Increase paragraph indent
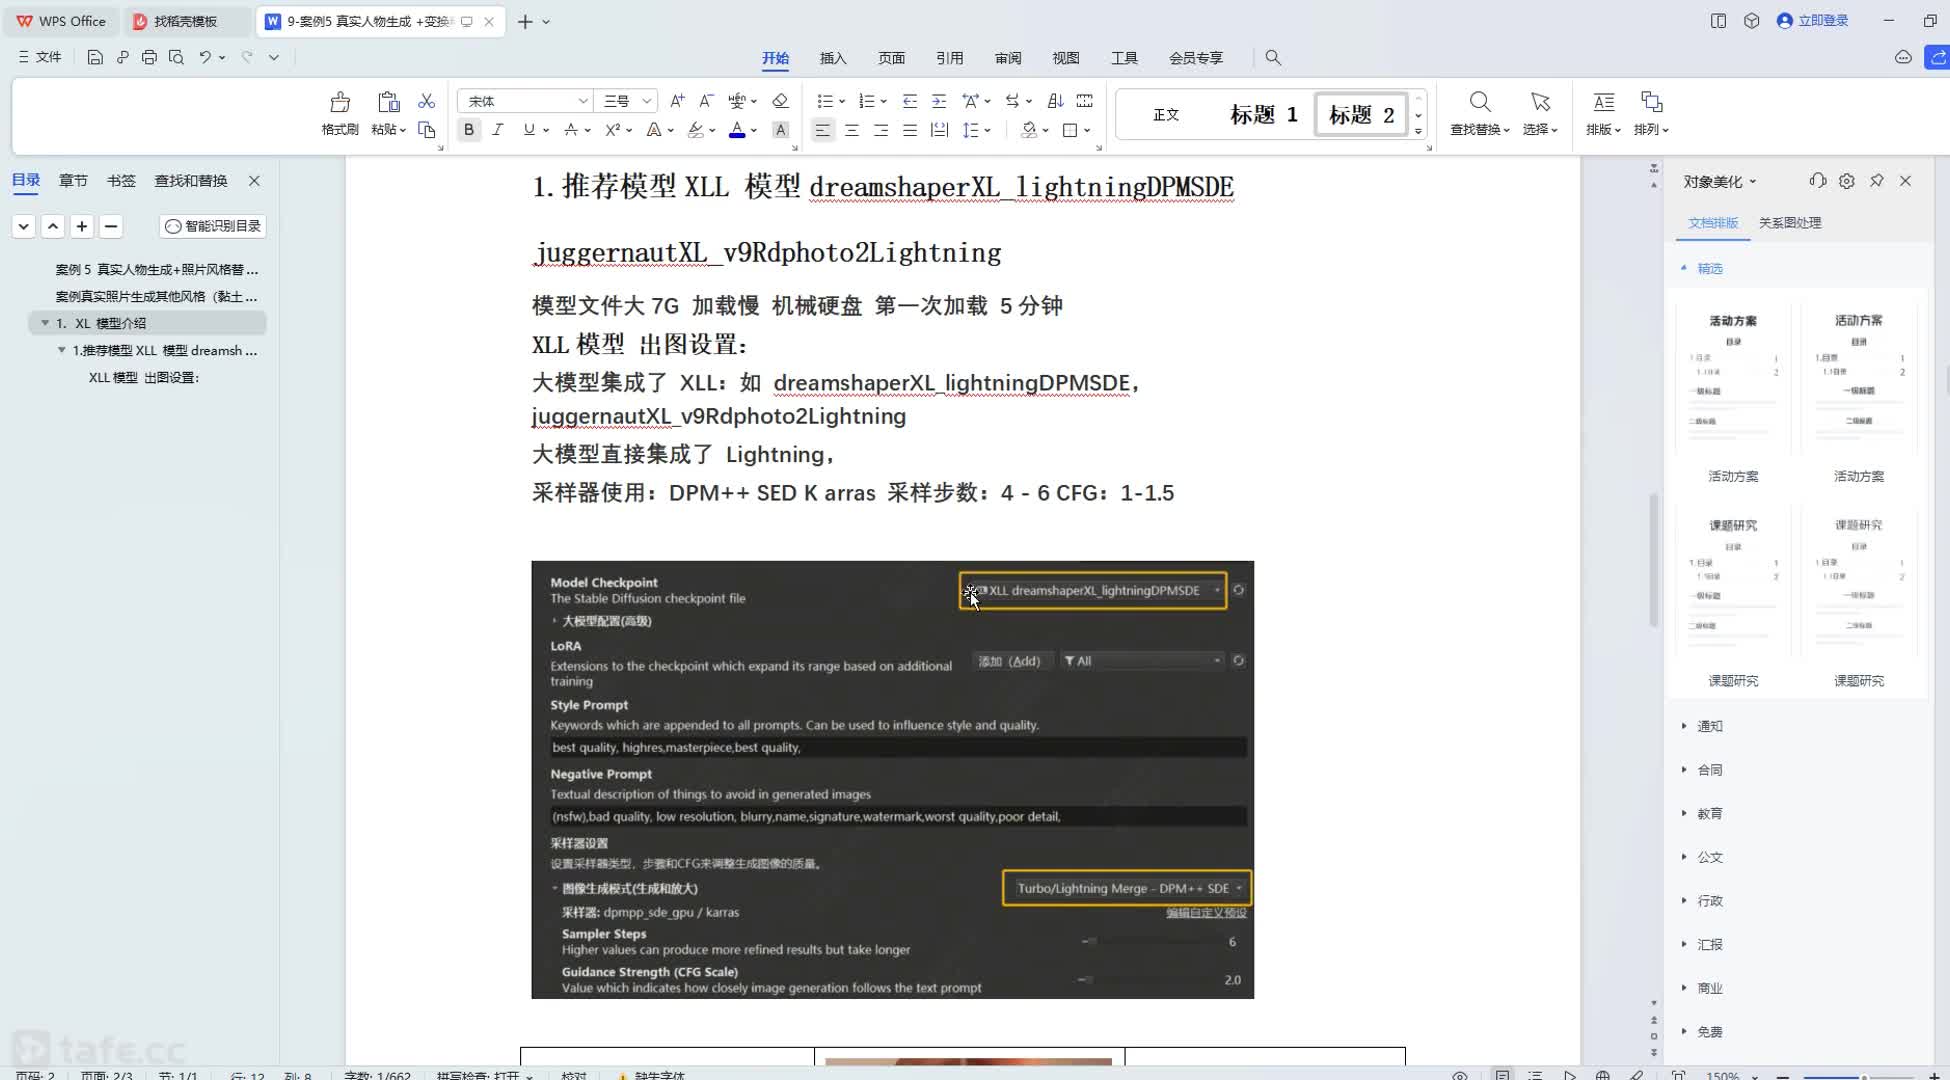 click(939, 101)
